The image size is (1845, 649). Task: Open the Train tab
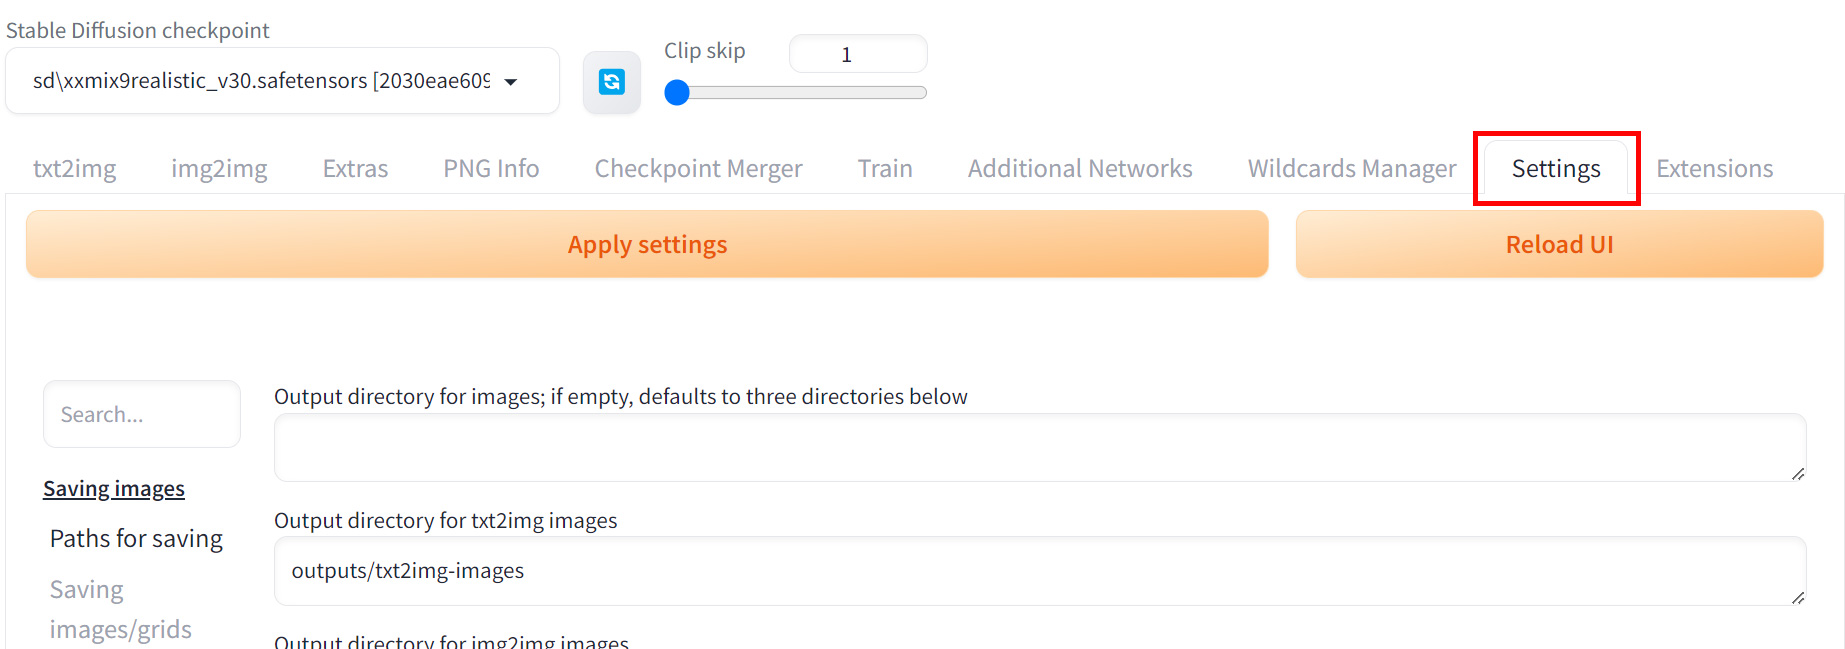885,169
